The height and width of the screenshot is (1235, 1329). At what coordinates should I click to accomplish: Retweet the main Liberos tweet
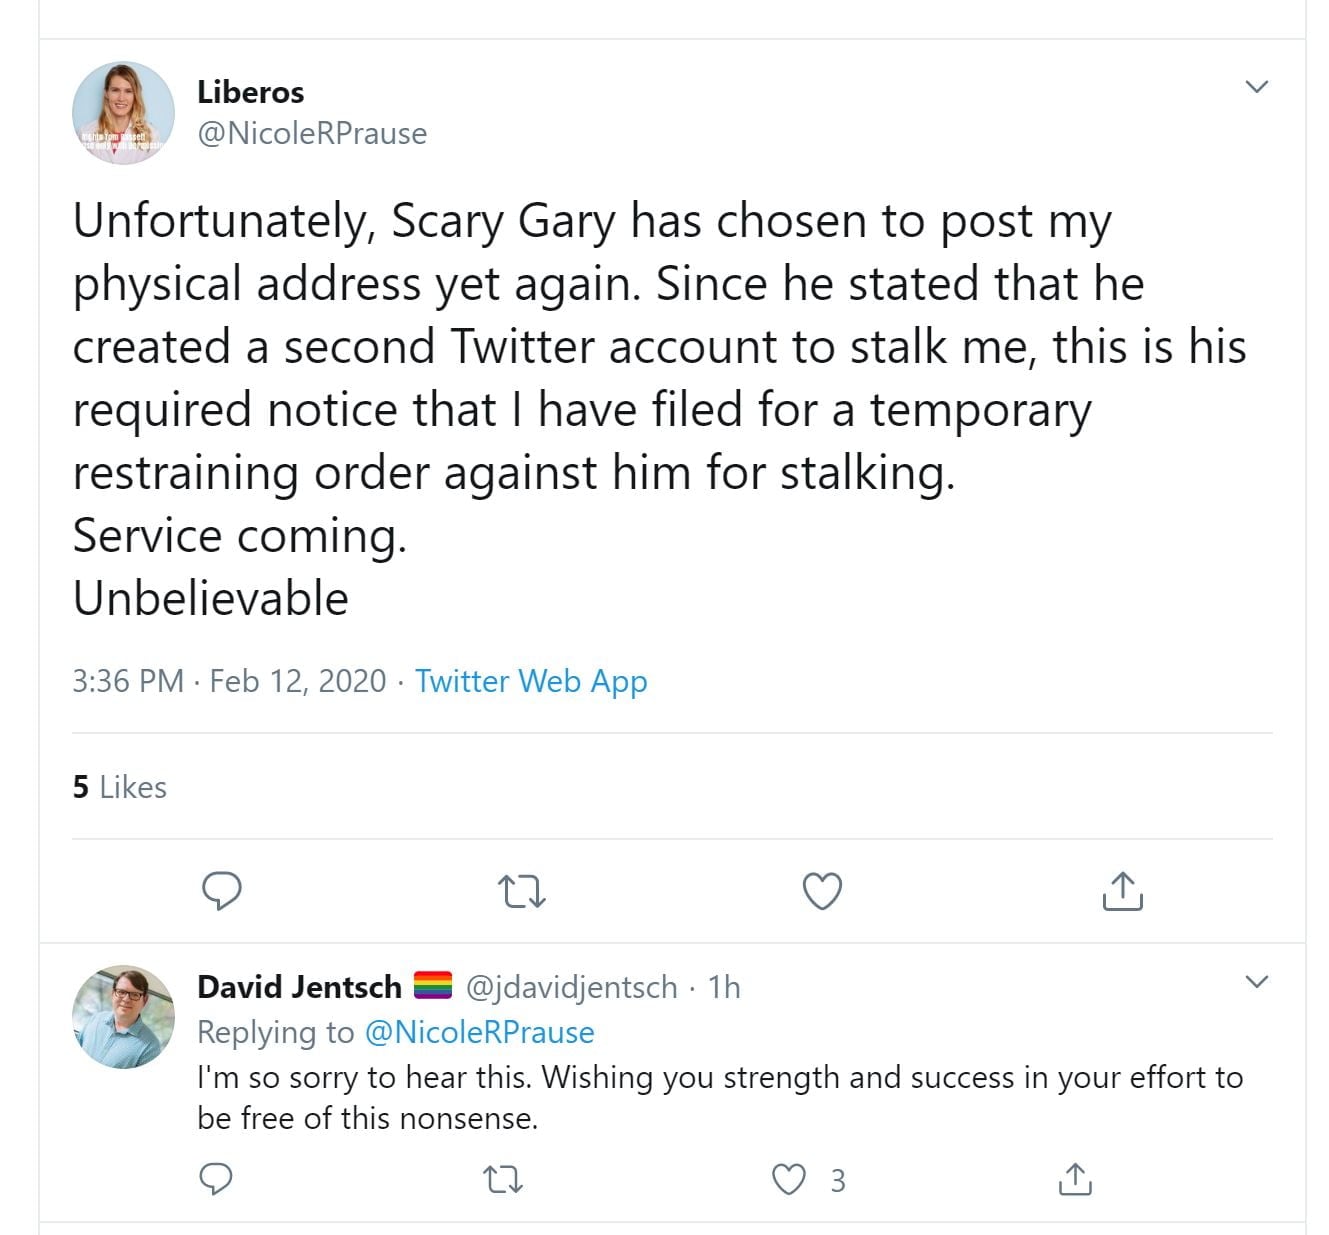tap(522, 890)
